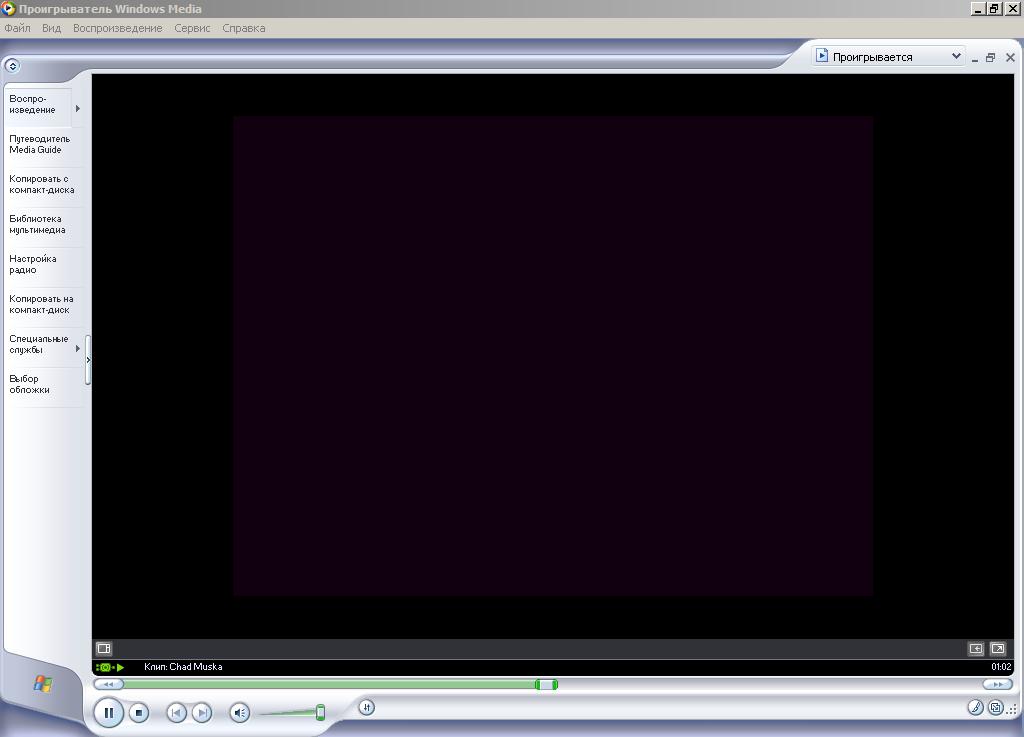
Task: Click the elapsed time 01:02
Action: point(1001,666)
